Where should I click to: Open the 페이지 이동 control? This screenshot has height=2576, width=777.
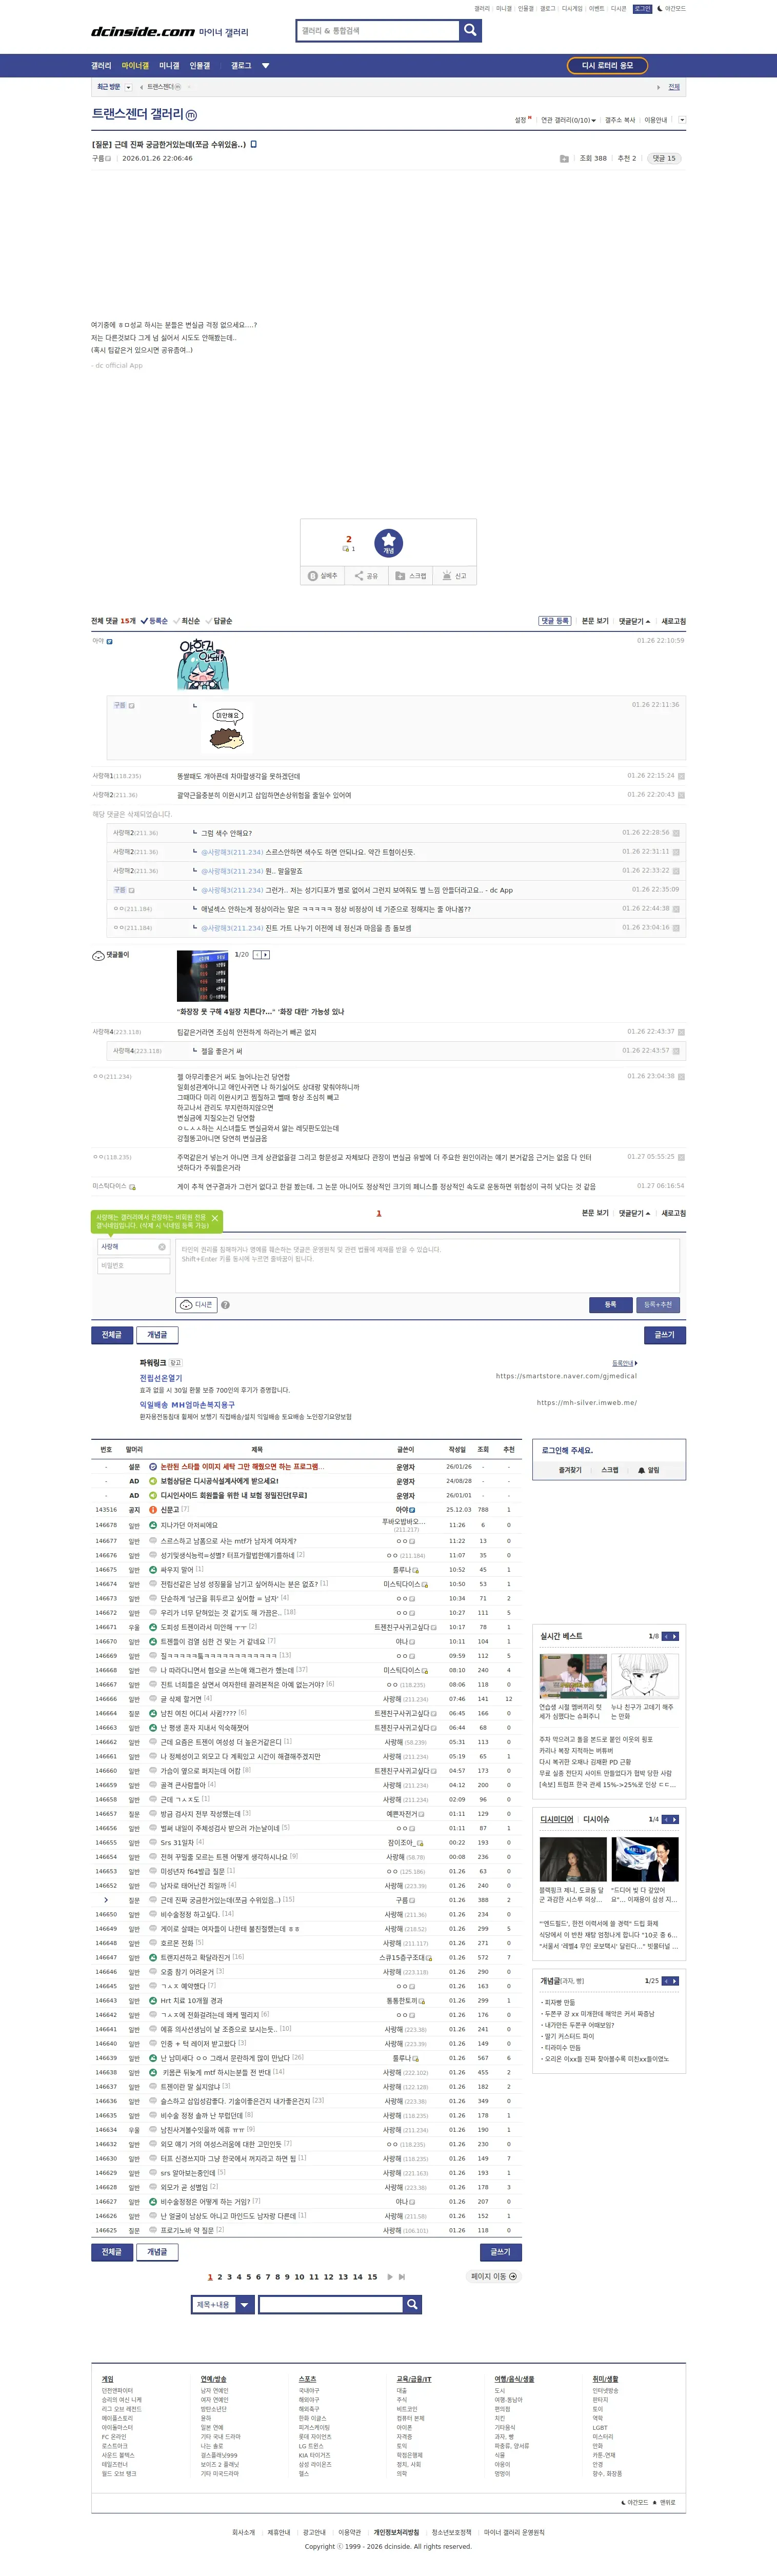(493, 2276)
